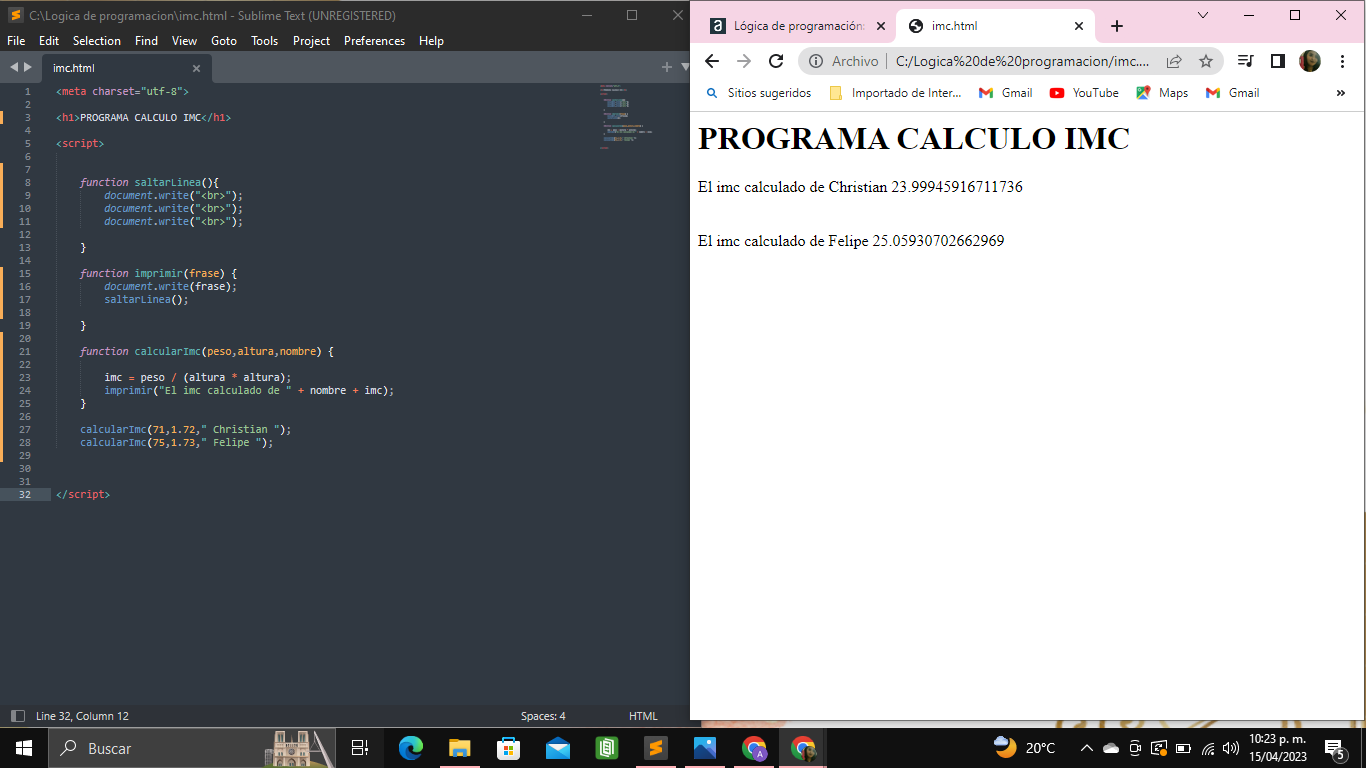Open File Explorer from taskbar
Image resolution: width=1366 pixels, height=768 pixels.
pos(460,748)
